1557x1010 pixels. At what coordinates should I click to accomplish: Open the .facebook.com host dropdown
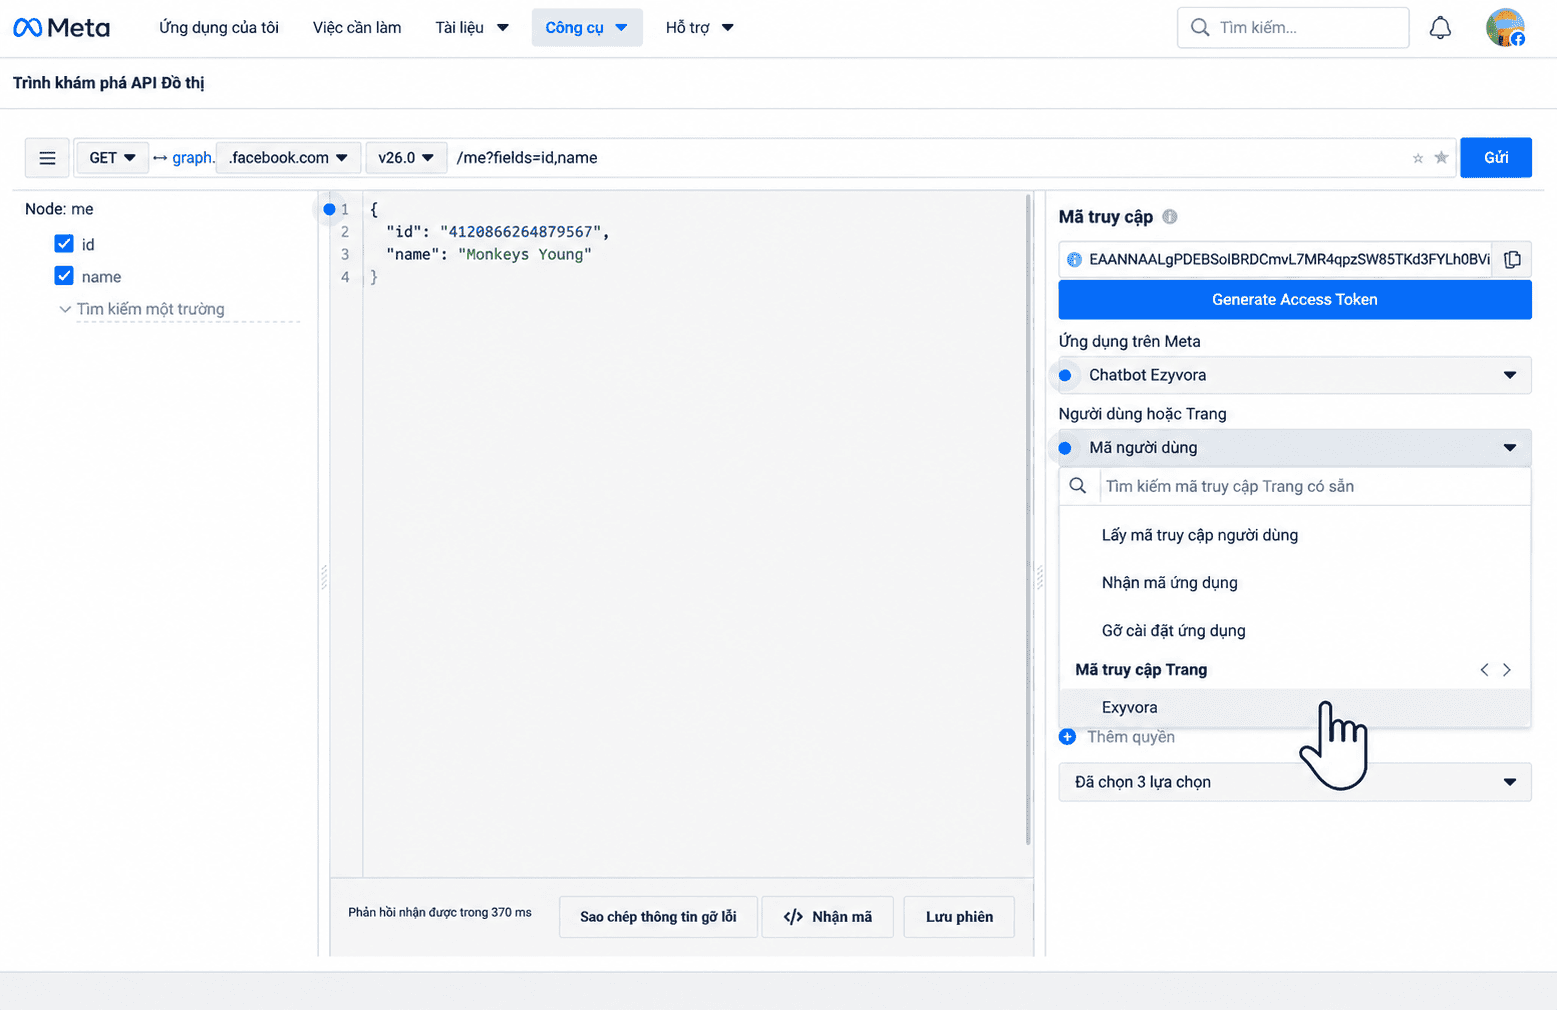(288, 158)
